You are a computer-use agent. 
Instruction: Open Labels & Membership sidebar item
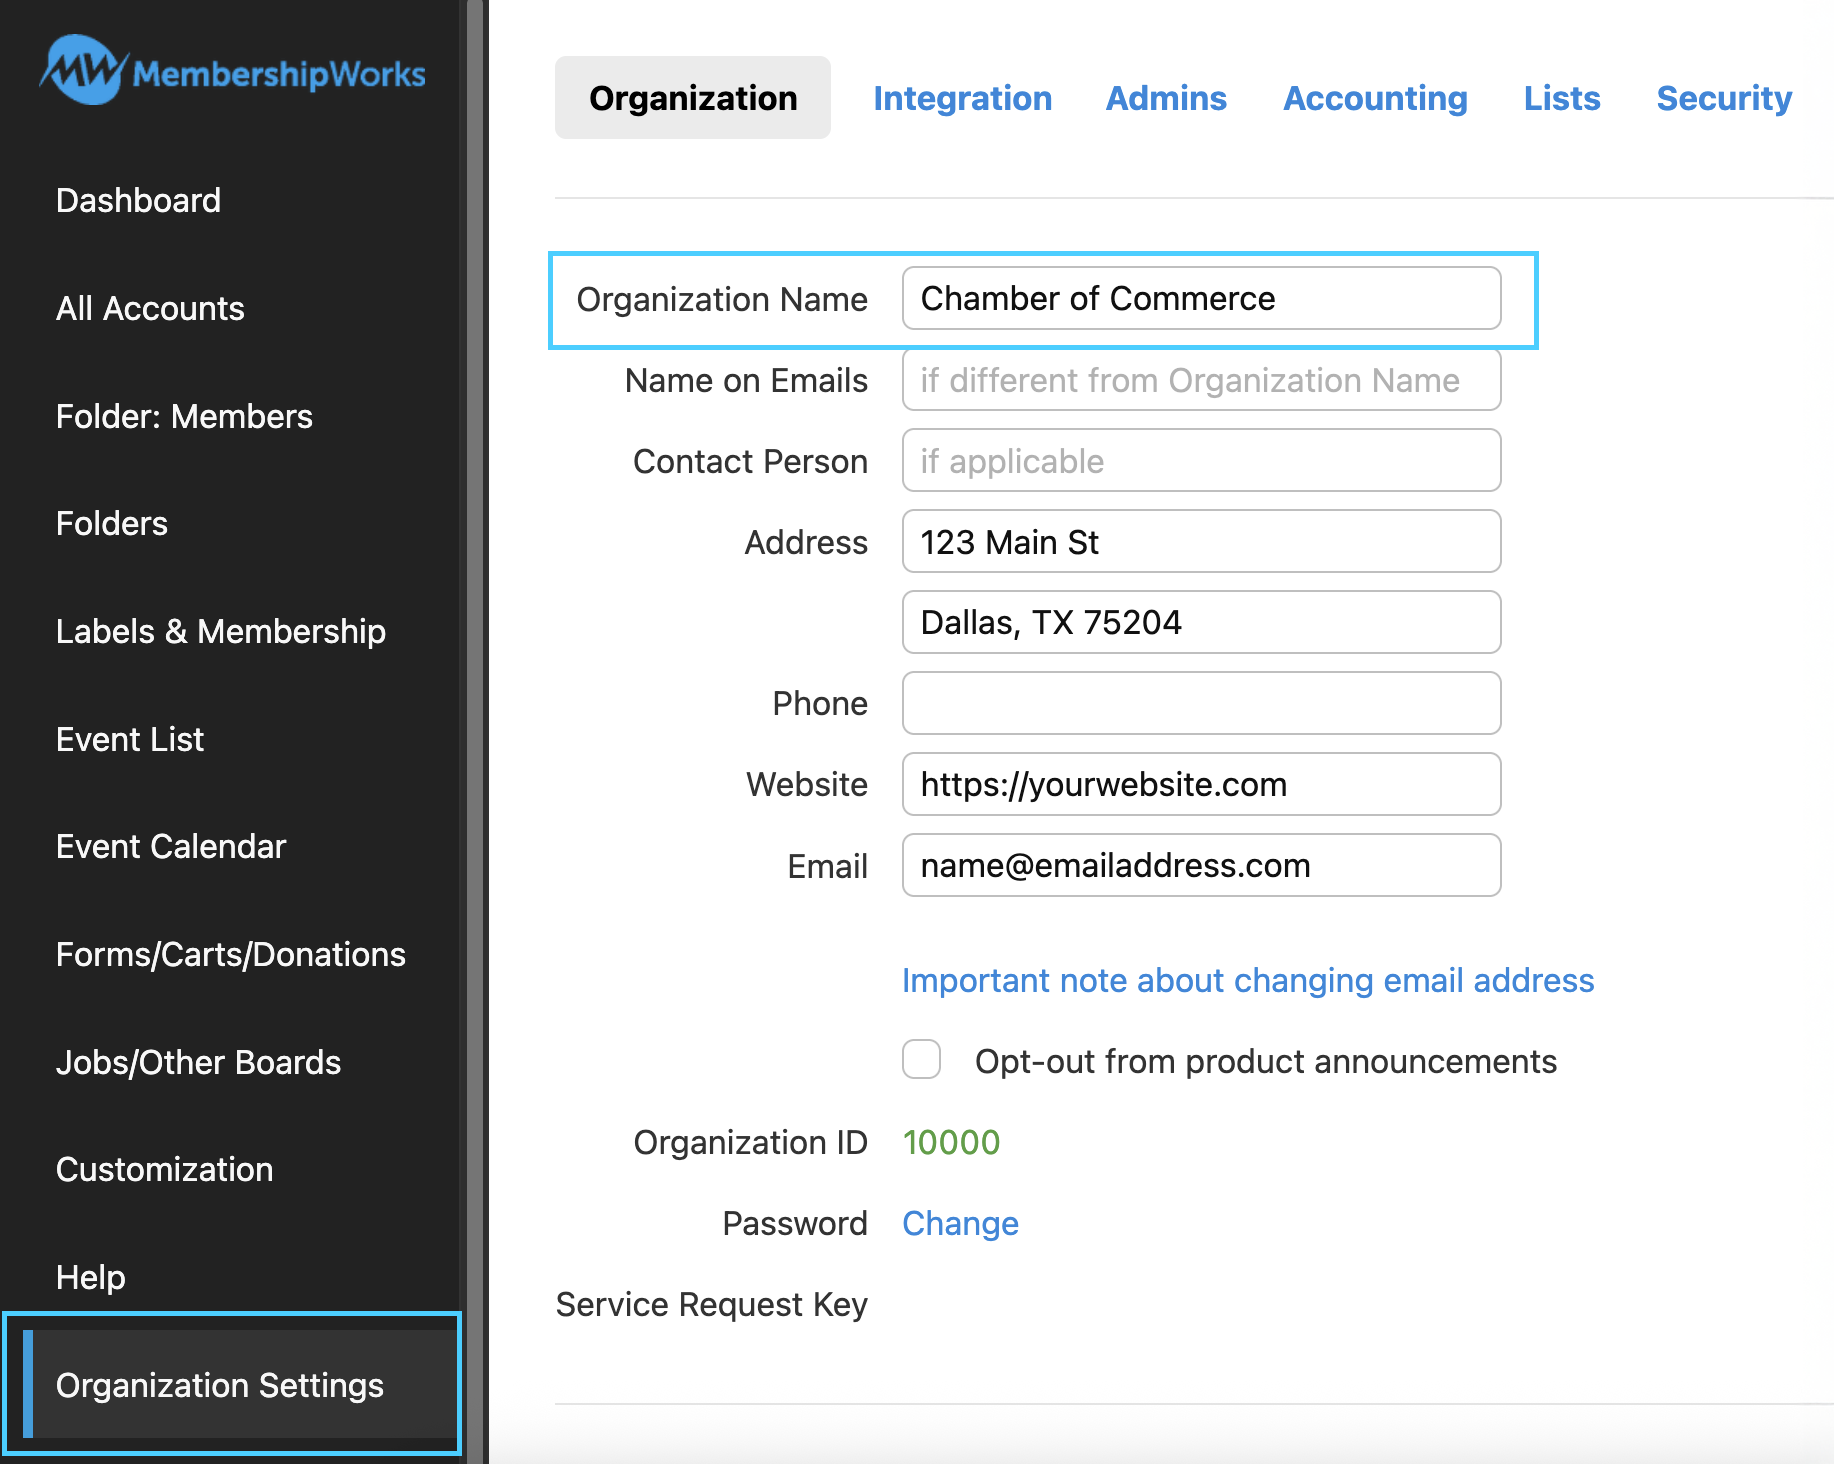(220, 631)
